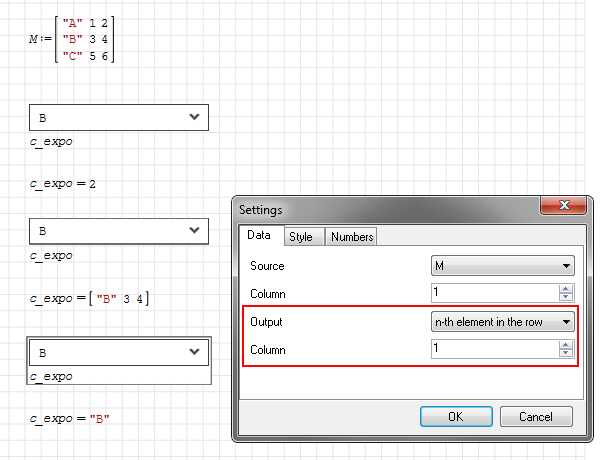Expand the middle combo box showing B

[x=194, y=231]
